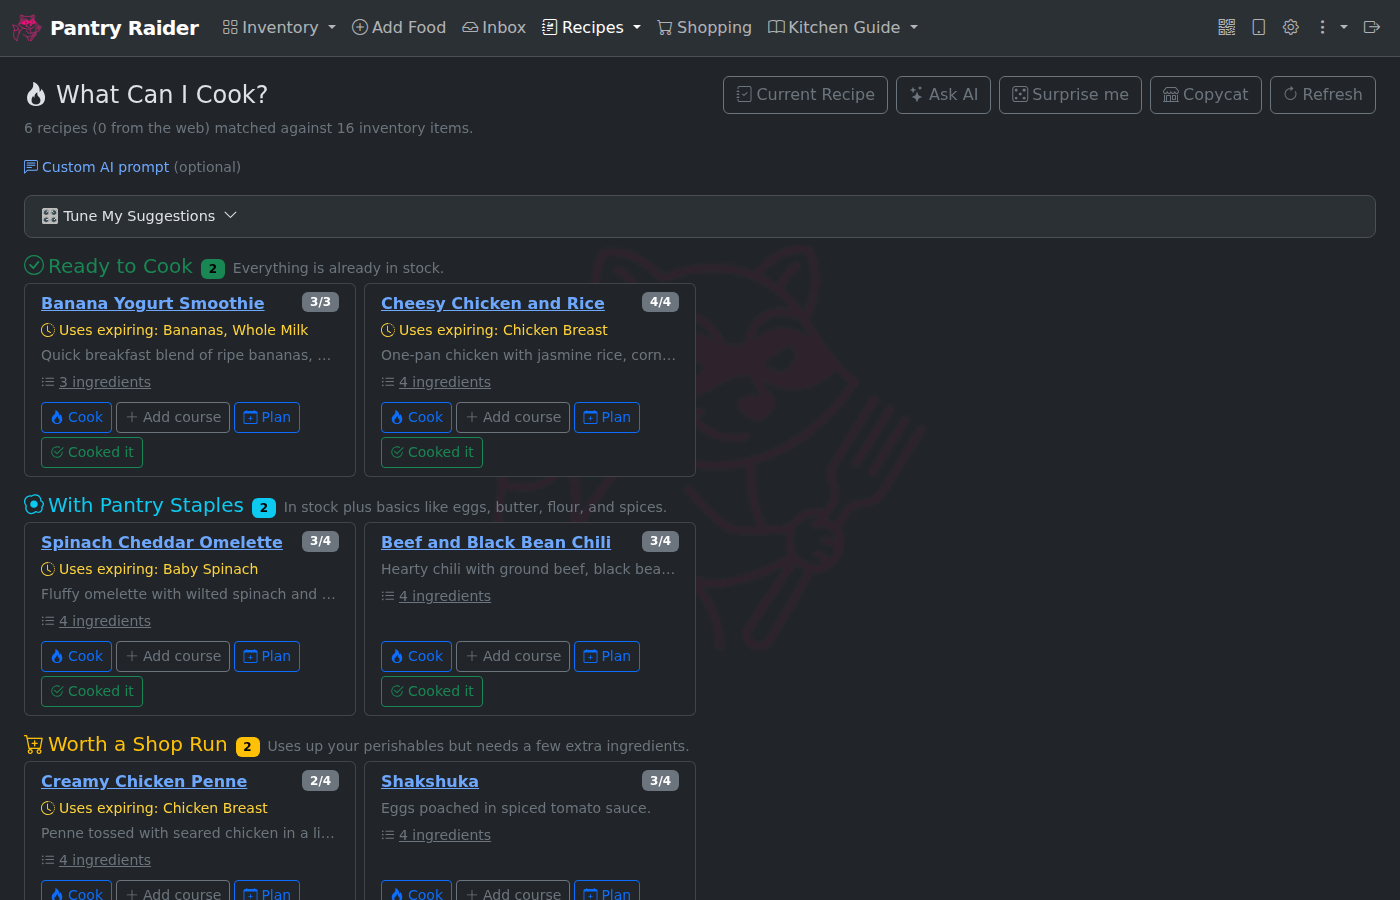Click the Pantry Raider brand name
Image resolution: width=1400 pixels, height=900 pixels.
click(x=125, y=28)
